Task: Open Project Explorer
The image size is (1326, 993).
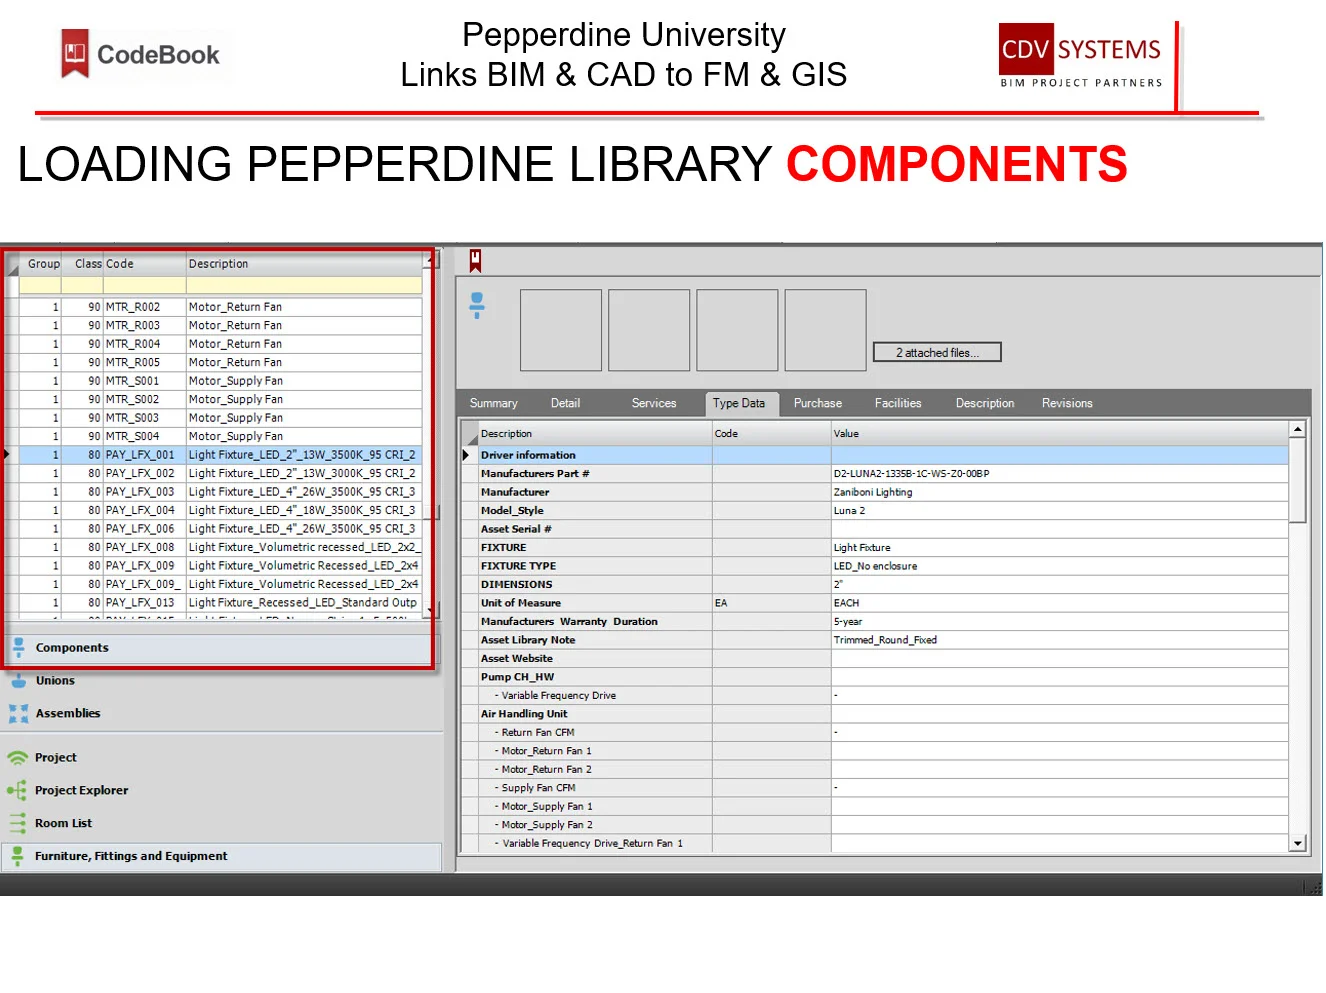Action: [81, 791]
